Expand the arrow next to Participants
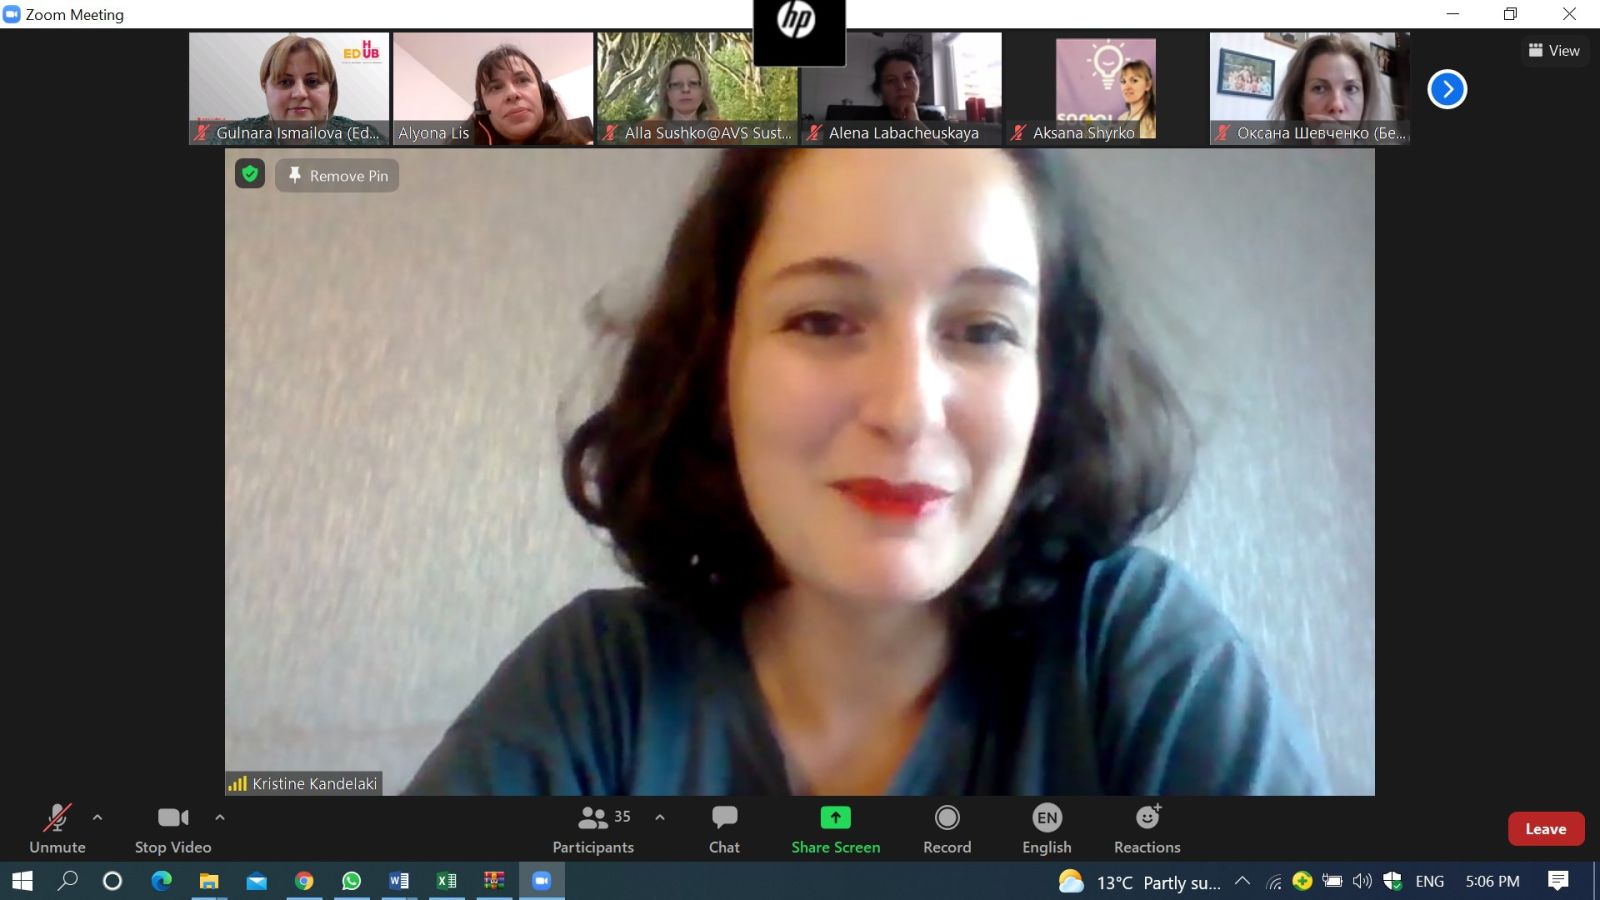The image size is (1600, 900). click(660, 817)
